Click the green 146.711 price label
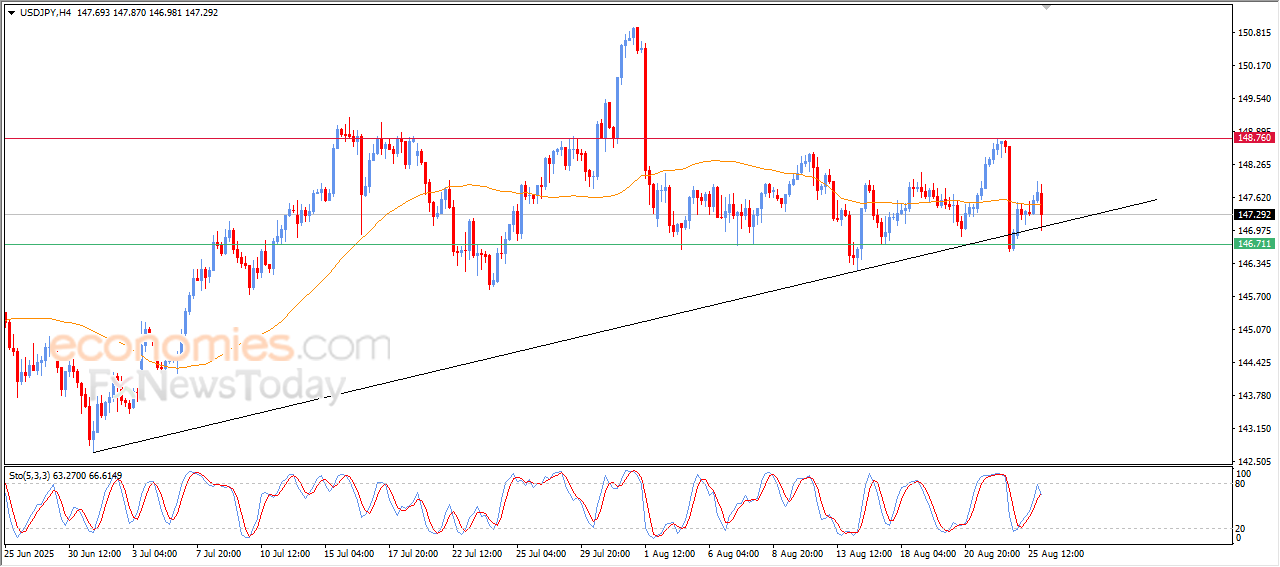Image resolution: width=1280 pixels, height=567 pixels. pos(1254,244)
